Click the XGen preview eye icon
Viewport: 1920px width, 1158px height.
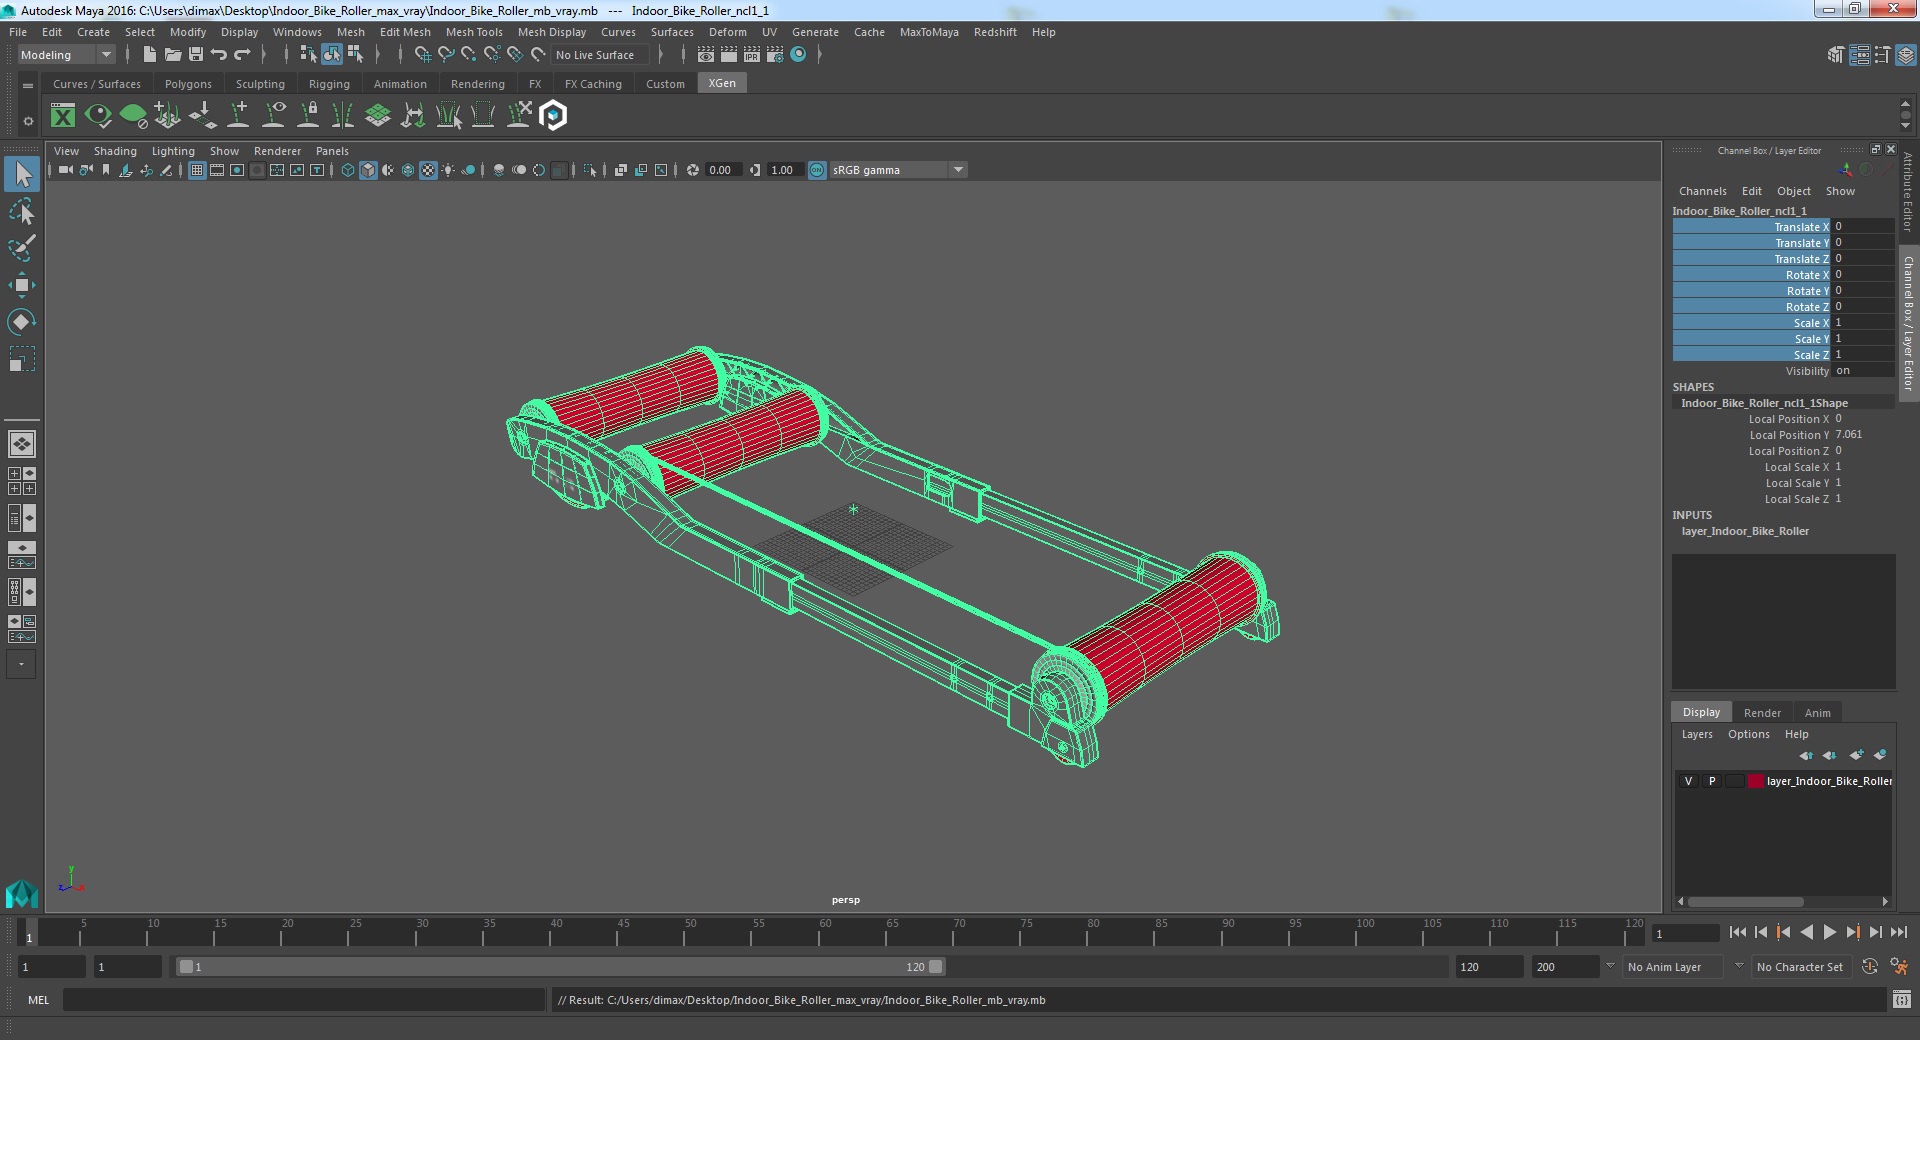98,116
